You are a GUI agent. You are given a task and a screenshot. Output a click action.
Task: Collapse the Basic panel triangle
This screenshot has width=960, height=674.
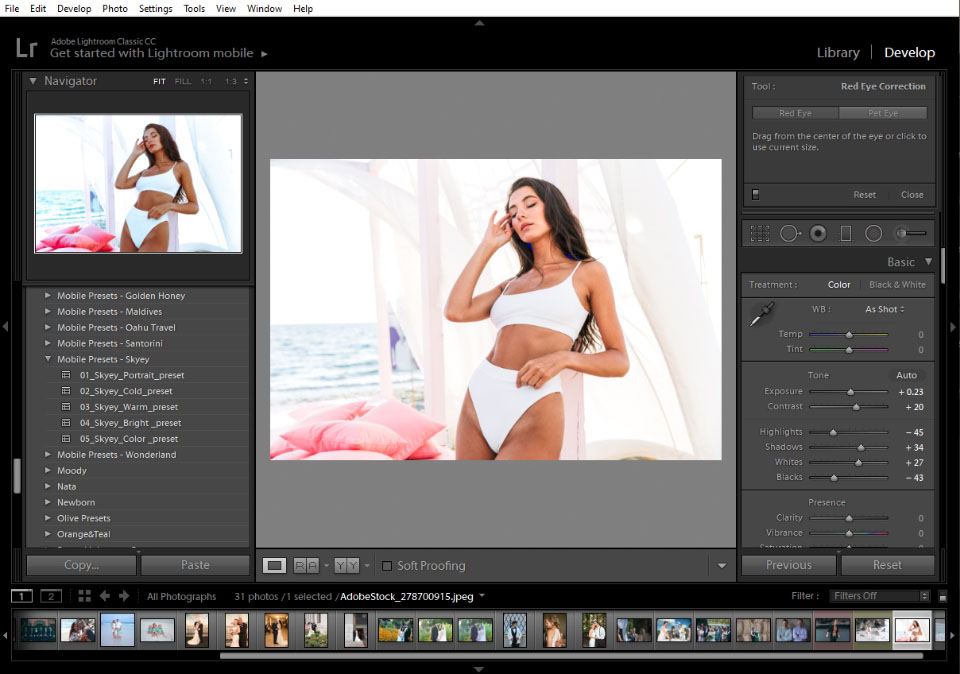[929, 261]
